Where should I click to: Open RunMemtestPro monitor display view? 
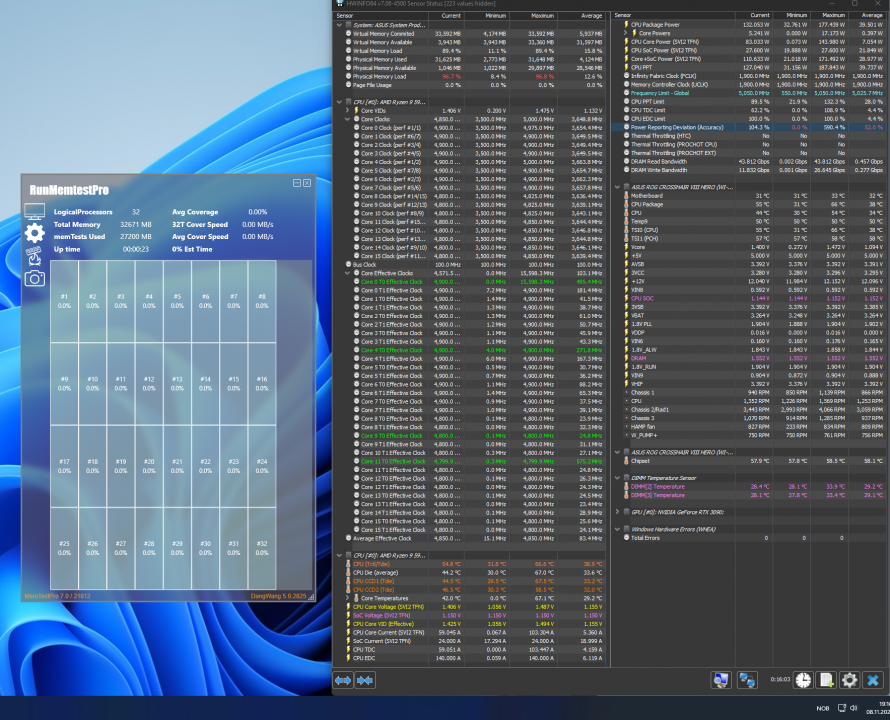(35, 211)
